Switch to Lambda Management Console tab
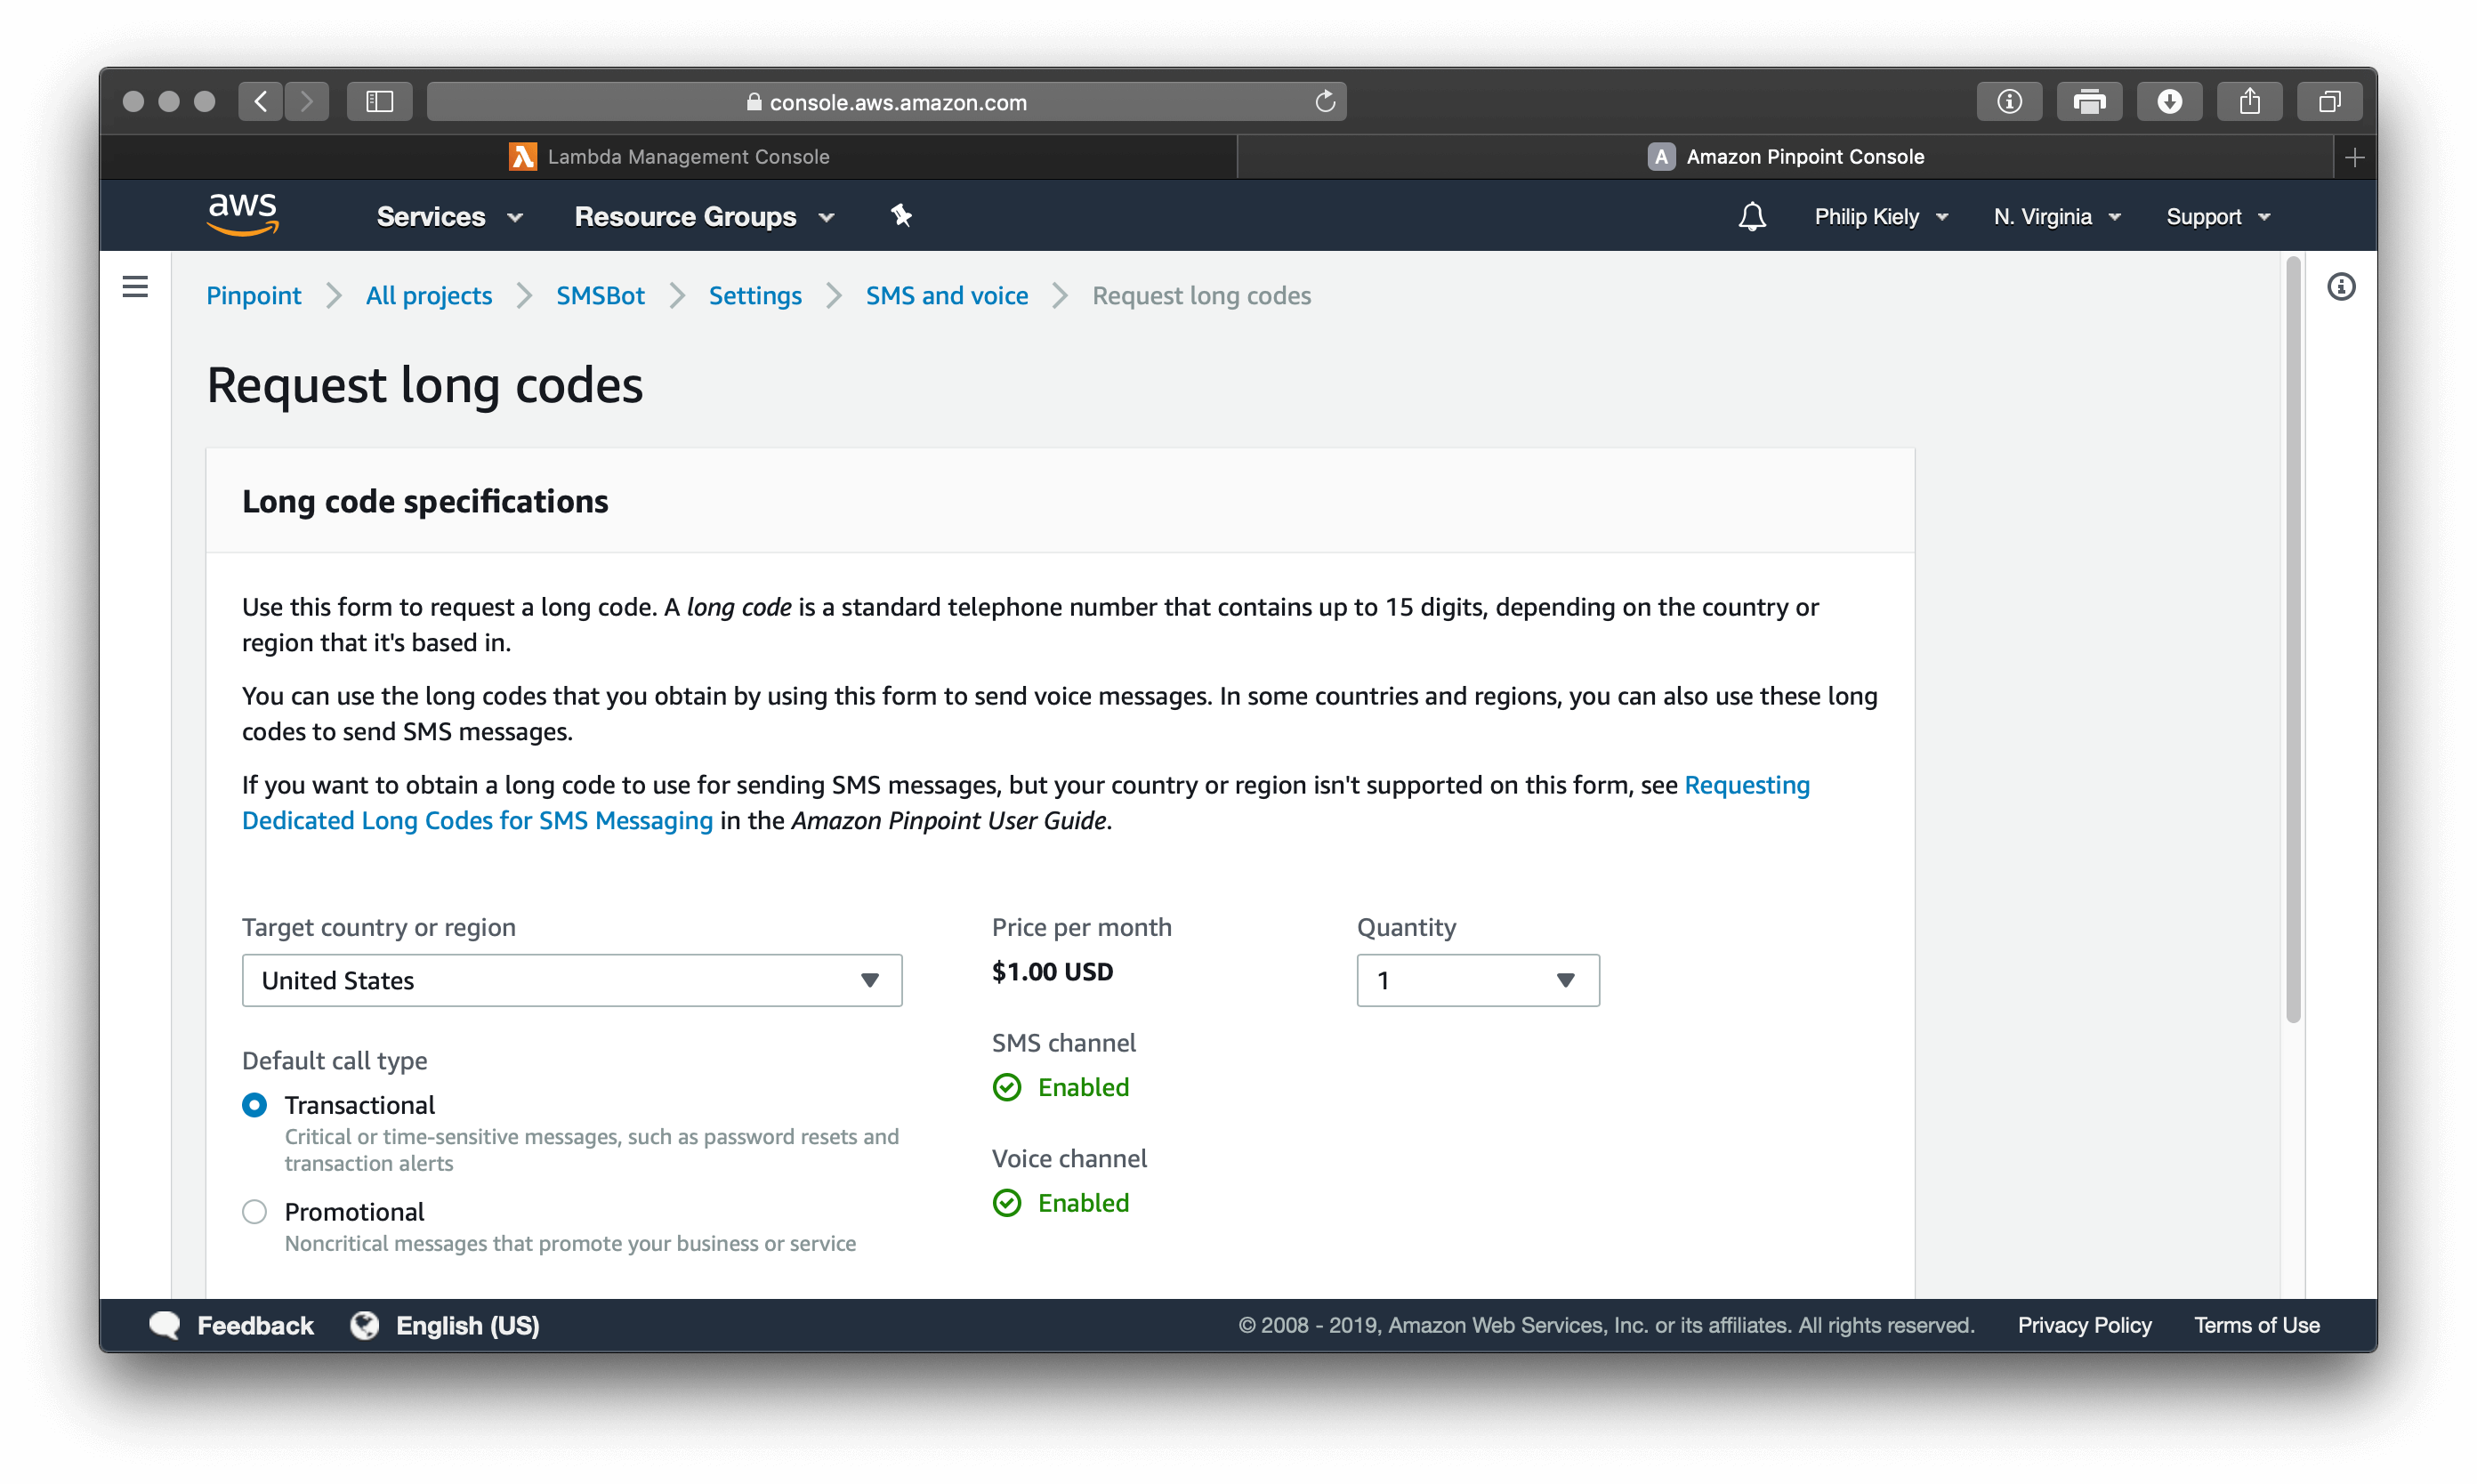Image resolution: width=2477 pixels, height=1484 pixels. coord(668,157)
